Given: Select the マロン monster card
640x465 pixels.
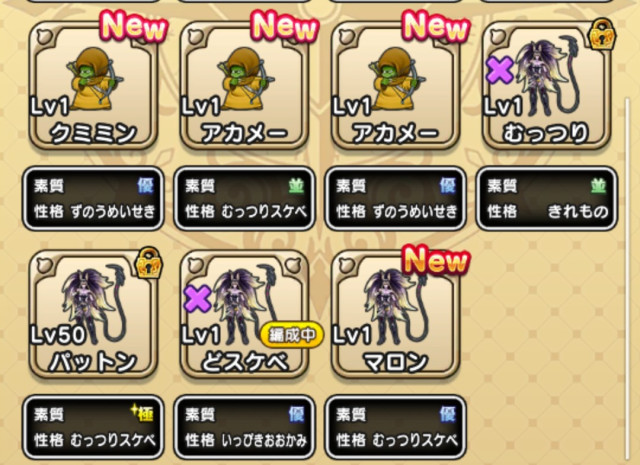Looking at the screenshot, I should [x=395, y=314].
